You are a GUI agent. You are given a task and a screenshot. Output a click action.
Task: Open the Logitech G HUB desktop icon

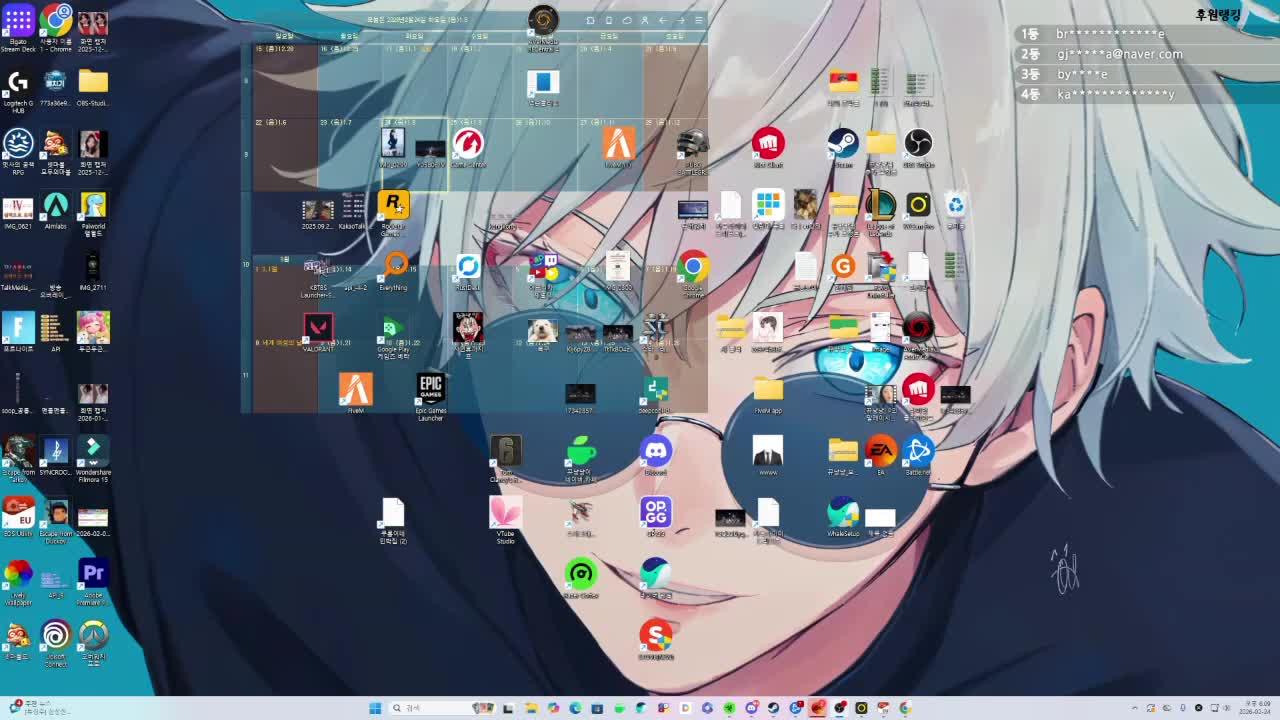pyautogui.click(x=18, y=91)
